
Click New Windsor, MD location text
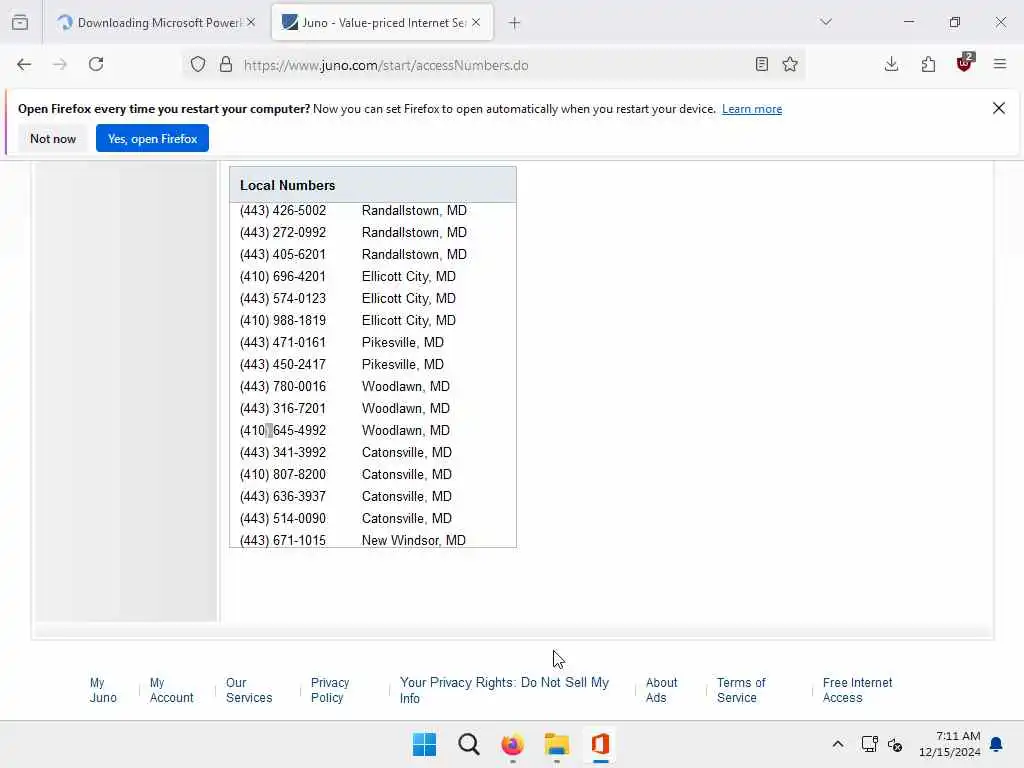[414, 541]
